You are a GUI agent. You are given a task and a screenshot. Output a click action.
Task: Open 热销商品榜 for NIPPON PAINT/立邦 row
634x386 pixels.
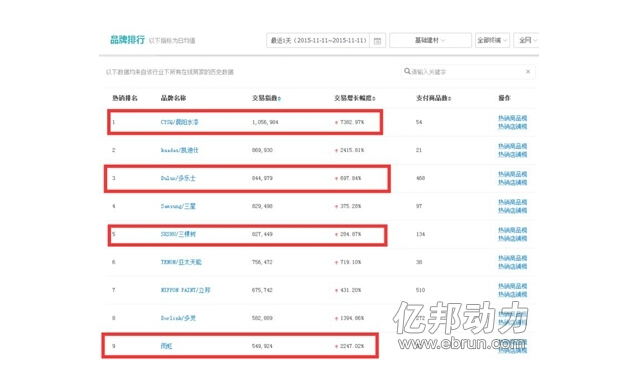tap(512, 286)
